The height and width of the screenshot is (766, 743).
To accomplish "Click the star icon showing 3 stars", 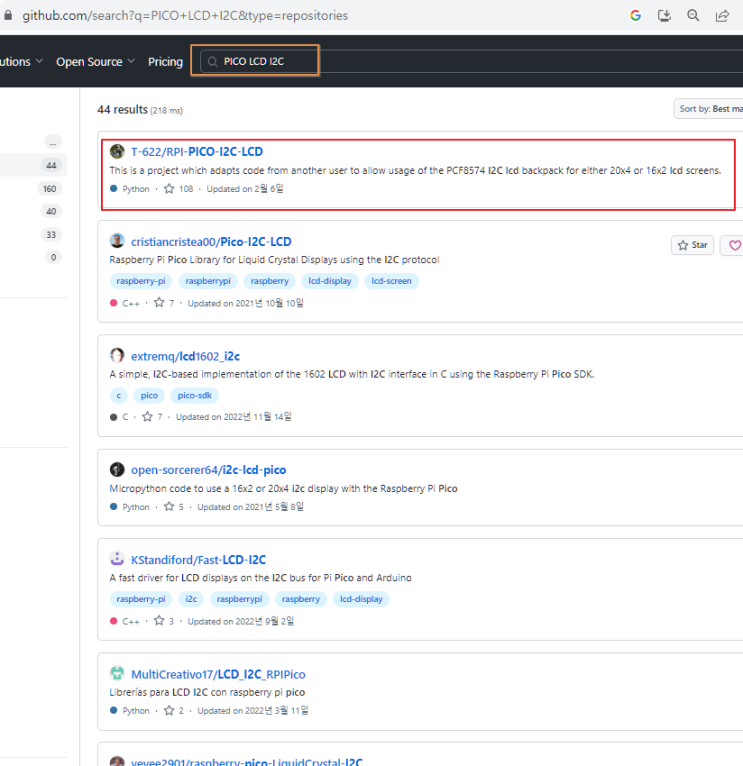I will point(159,621).
